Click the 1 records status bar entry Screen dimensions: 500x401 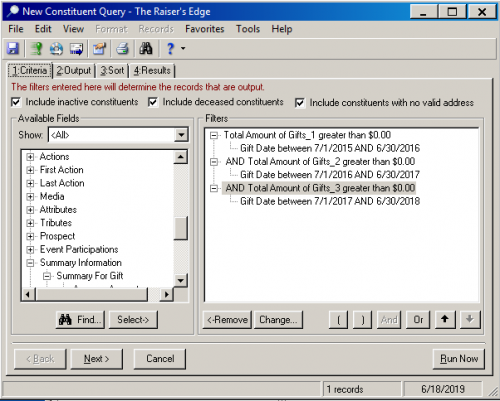coord(362,389)
